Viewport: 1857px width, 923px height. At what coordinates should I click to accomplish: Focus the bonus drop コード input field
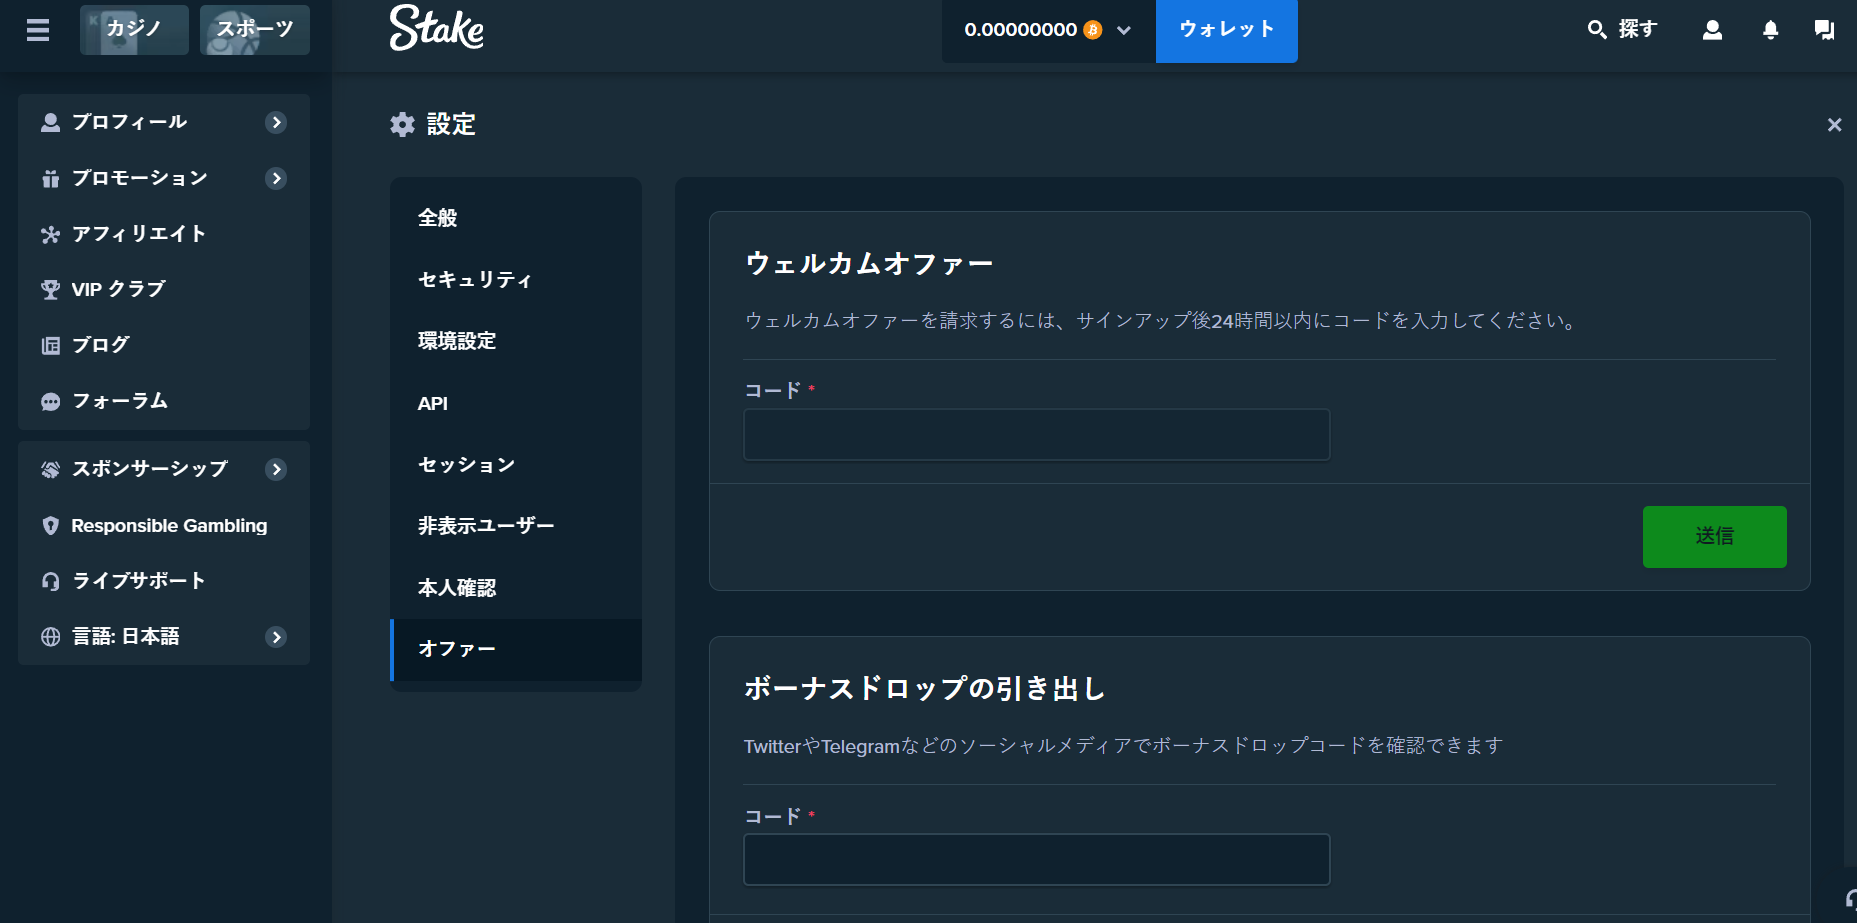pos(1036,860)
